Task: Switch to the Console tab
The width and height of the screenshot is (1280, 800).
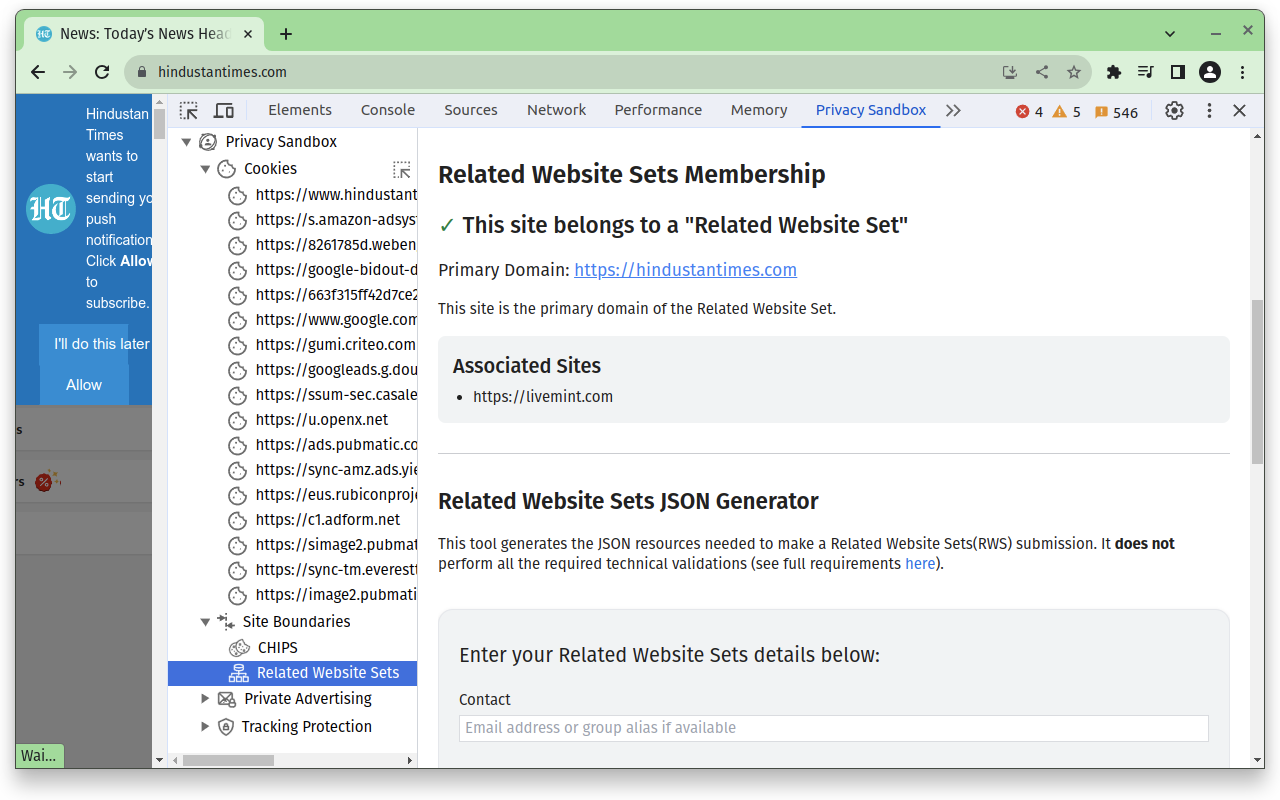Action: (387, 110)
